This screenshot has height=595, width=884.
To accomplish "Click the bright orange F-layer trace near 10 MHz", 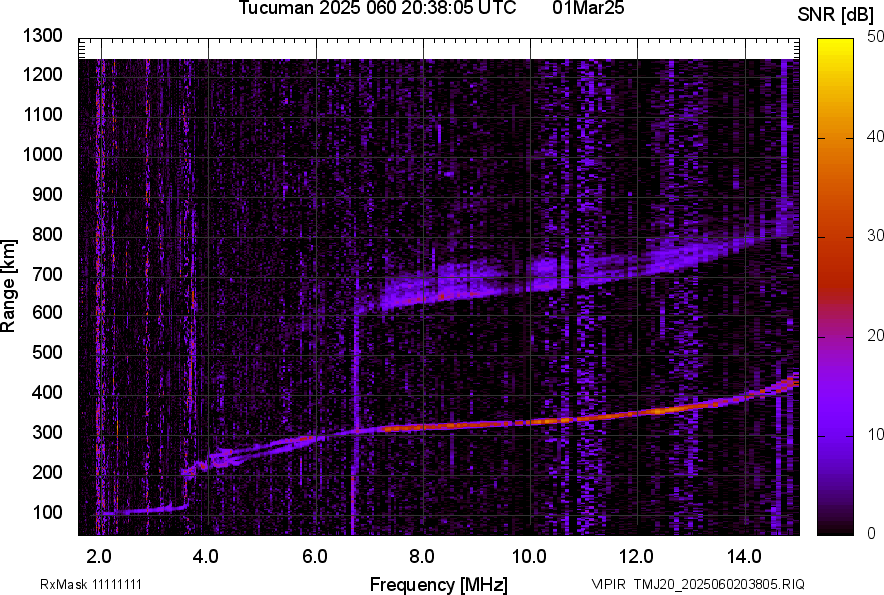I will tap(529, 421).
